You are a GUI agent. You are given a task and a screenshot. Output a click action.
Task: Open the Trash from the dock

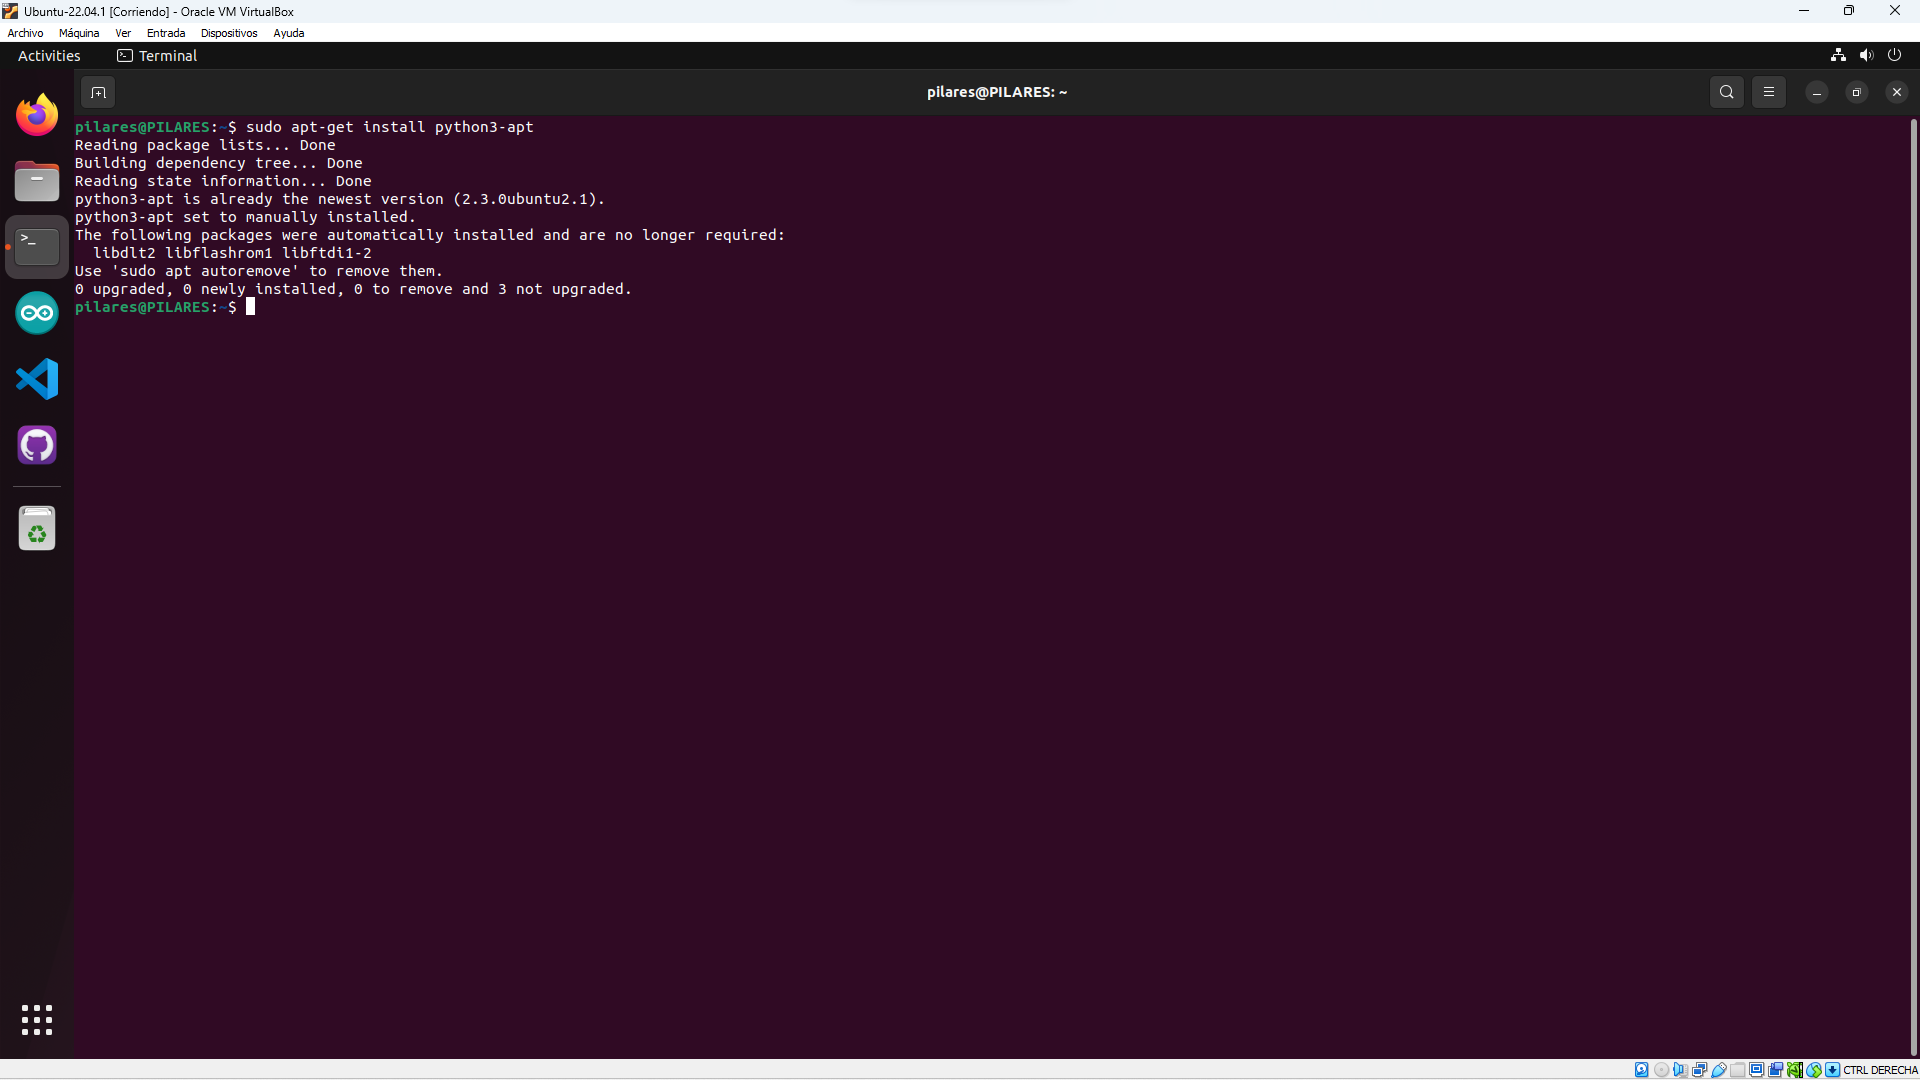pos(37,529)
